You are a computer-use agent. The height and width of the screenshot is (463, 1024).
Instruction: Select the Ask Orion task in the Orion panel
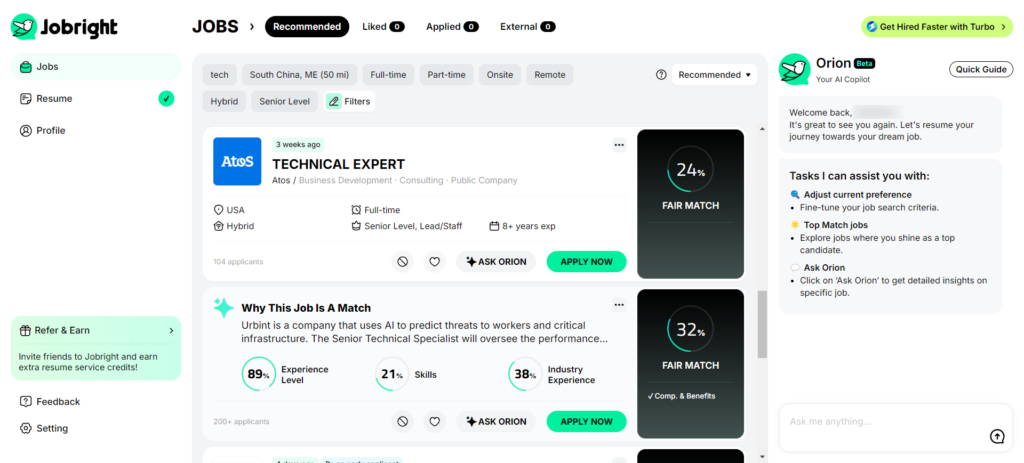click(824, 267)
